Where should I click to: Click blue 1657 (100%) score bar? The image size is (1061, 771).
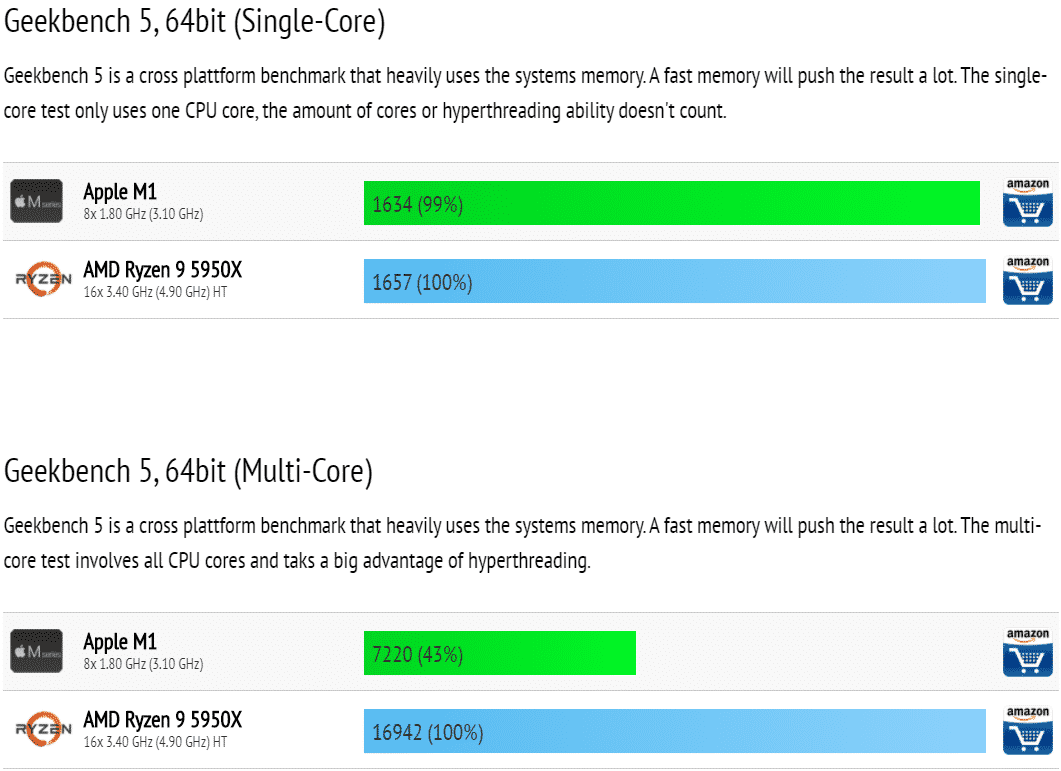click(674, 281)
